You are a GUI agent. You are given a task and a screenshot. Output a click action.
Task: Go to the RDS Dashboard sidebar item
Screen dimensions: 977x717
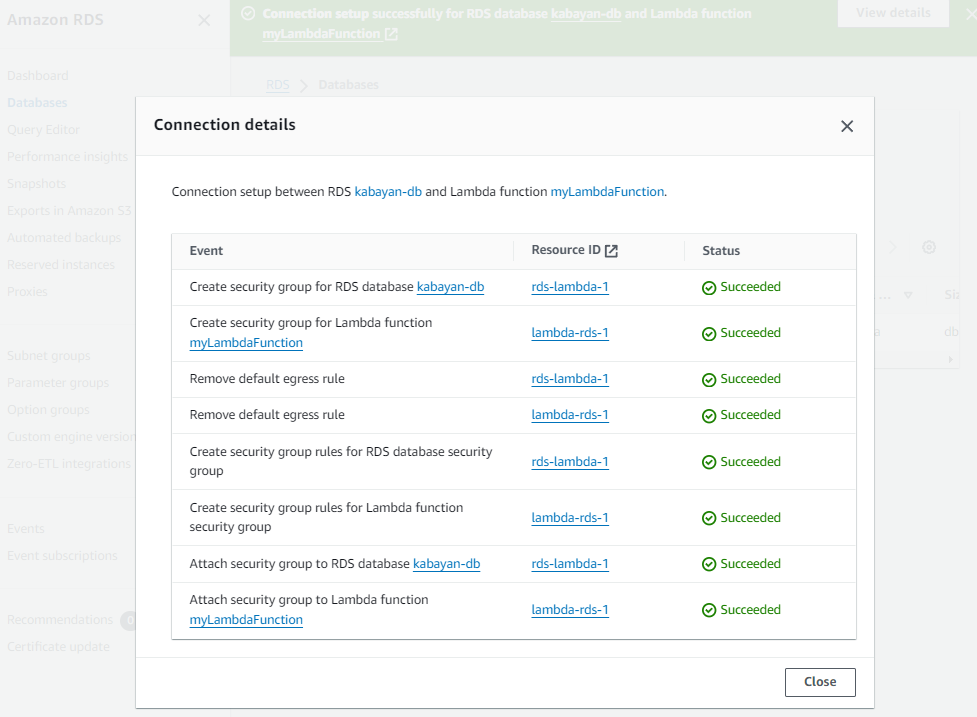[x=38, y=75]
